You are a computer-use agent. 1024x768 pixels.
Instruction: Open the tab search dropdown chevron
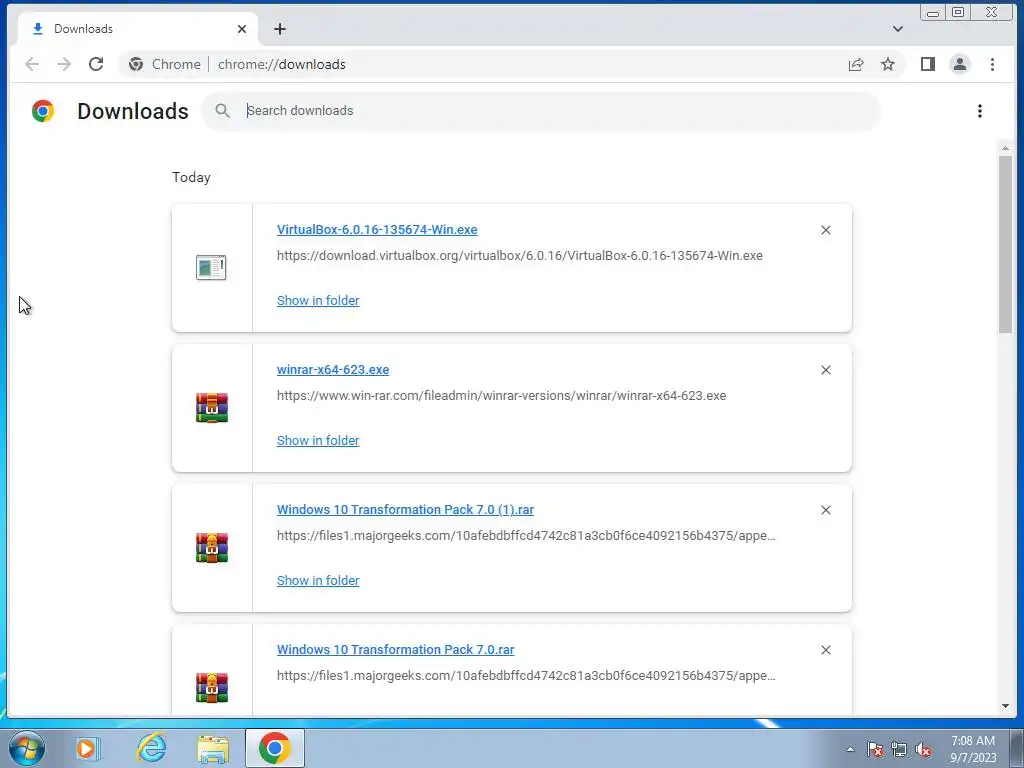pos(898,29)
